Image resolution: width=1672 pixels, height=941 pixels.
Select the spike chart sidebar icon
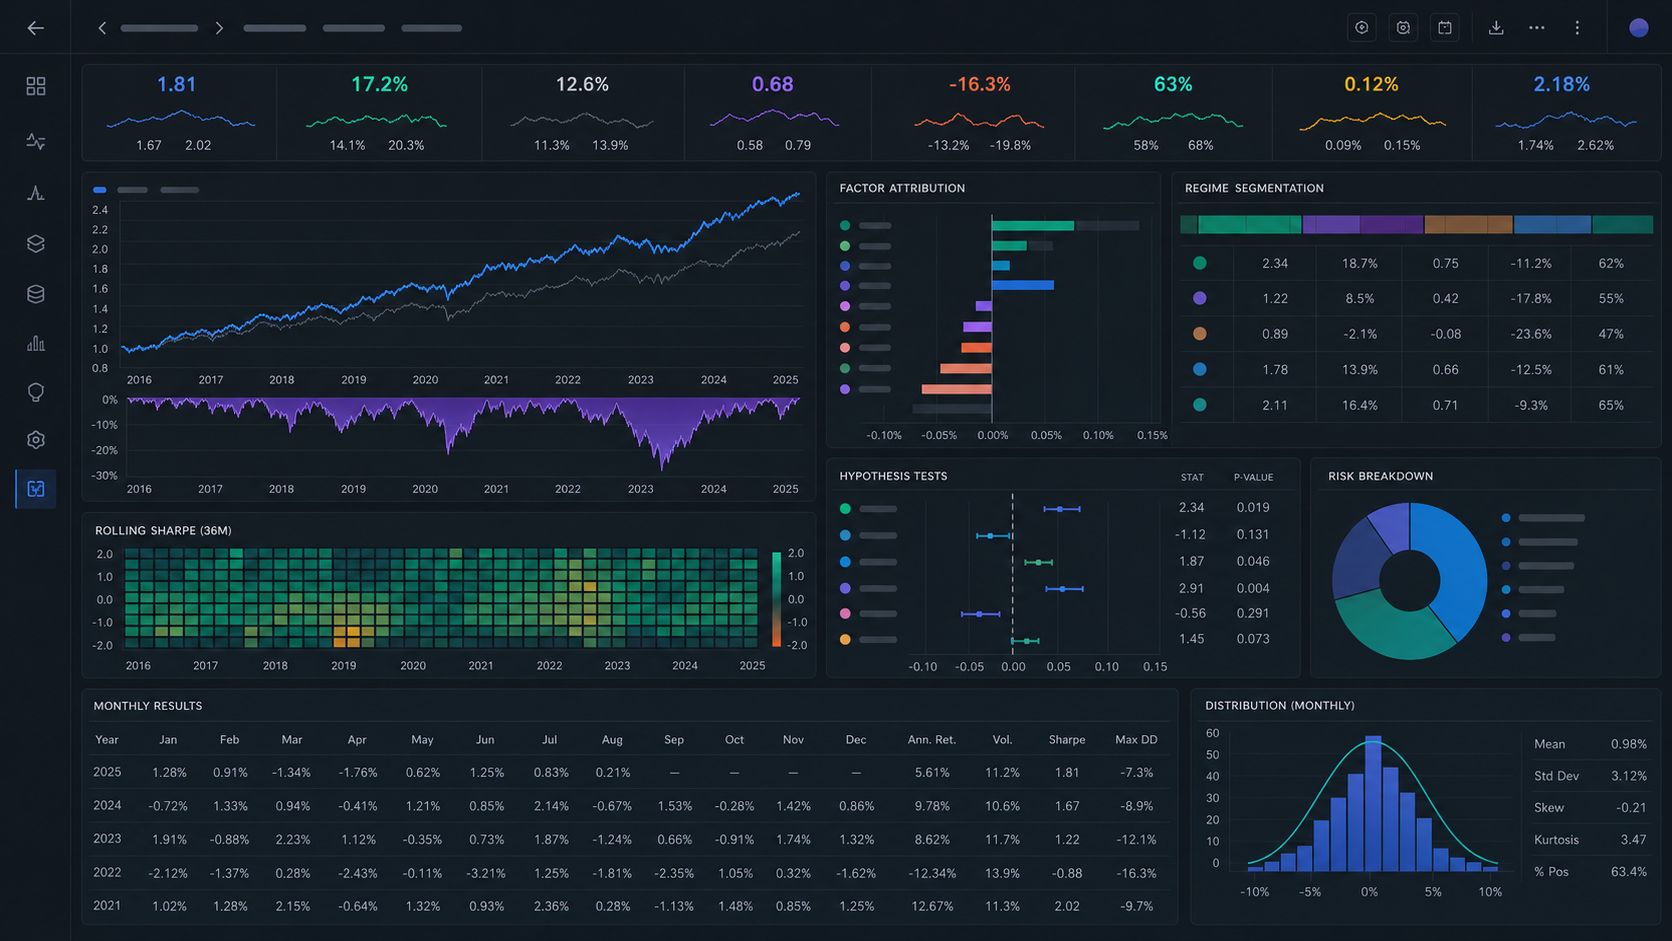tap(36, 193)
